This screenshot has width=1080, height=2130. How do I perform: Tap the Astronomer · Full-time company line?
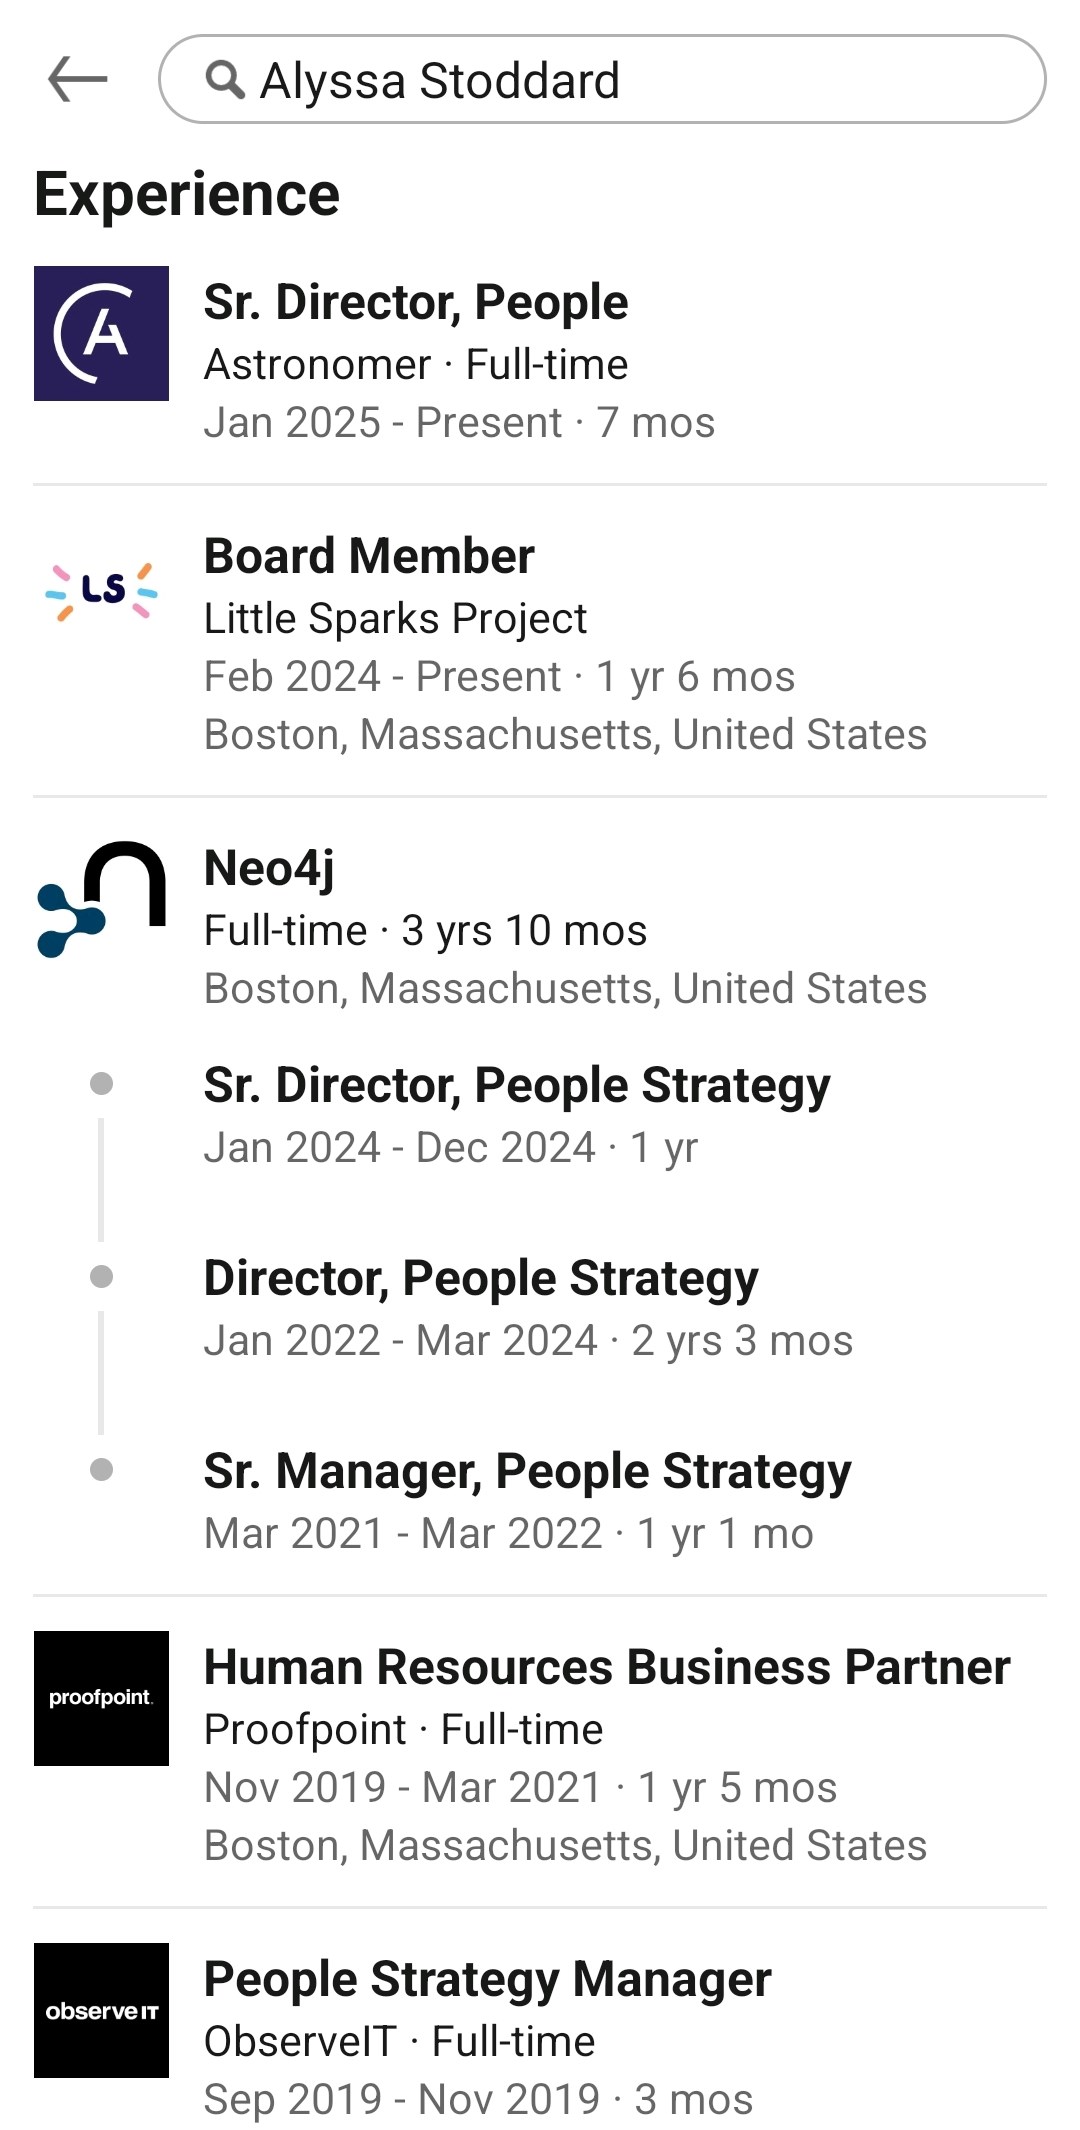pyautogui.click(x=416, y=364)
